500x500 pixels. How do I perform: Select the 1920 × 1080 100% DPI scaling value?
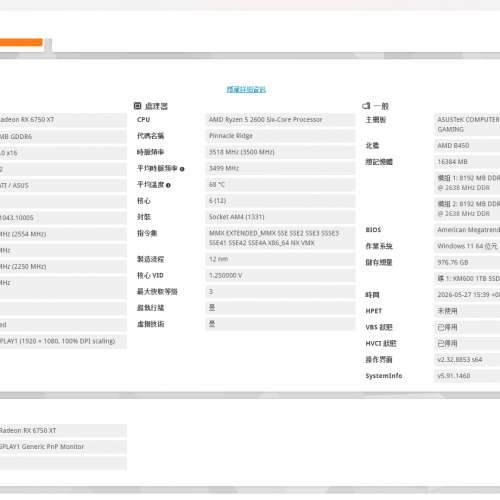point(63,341)
